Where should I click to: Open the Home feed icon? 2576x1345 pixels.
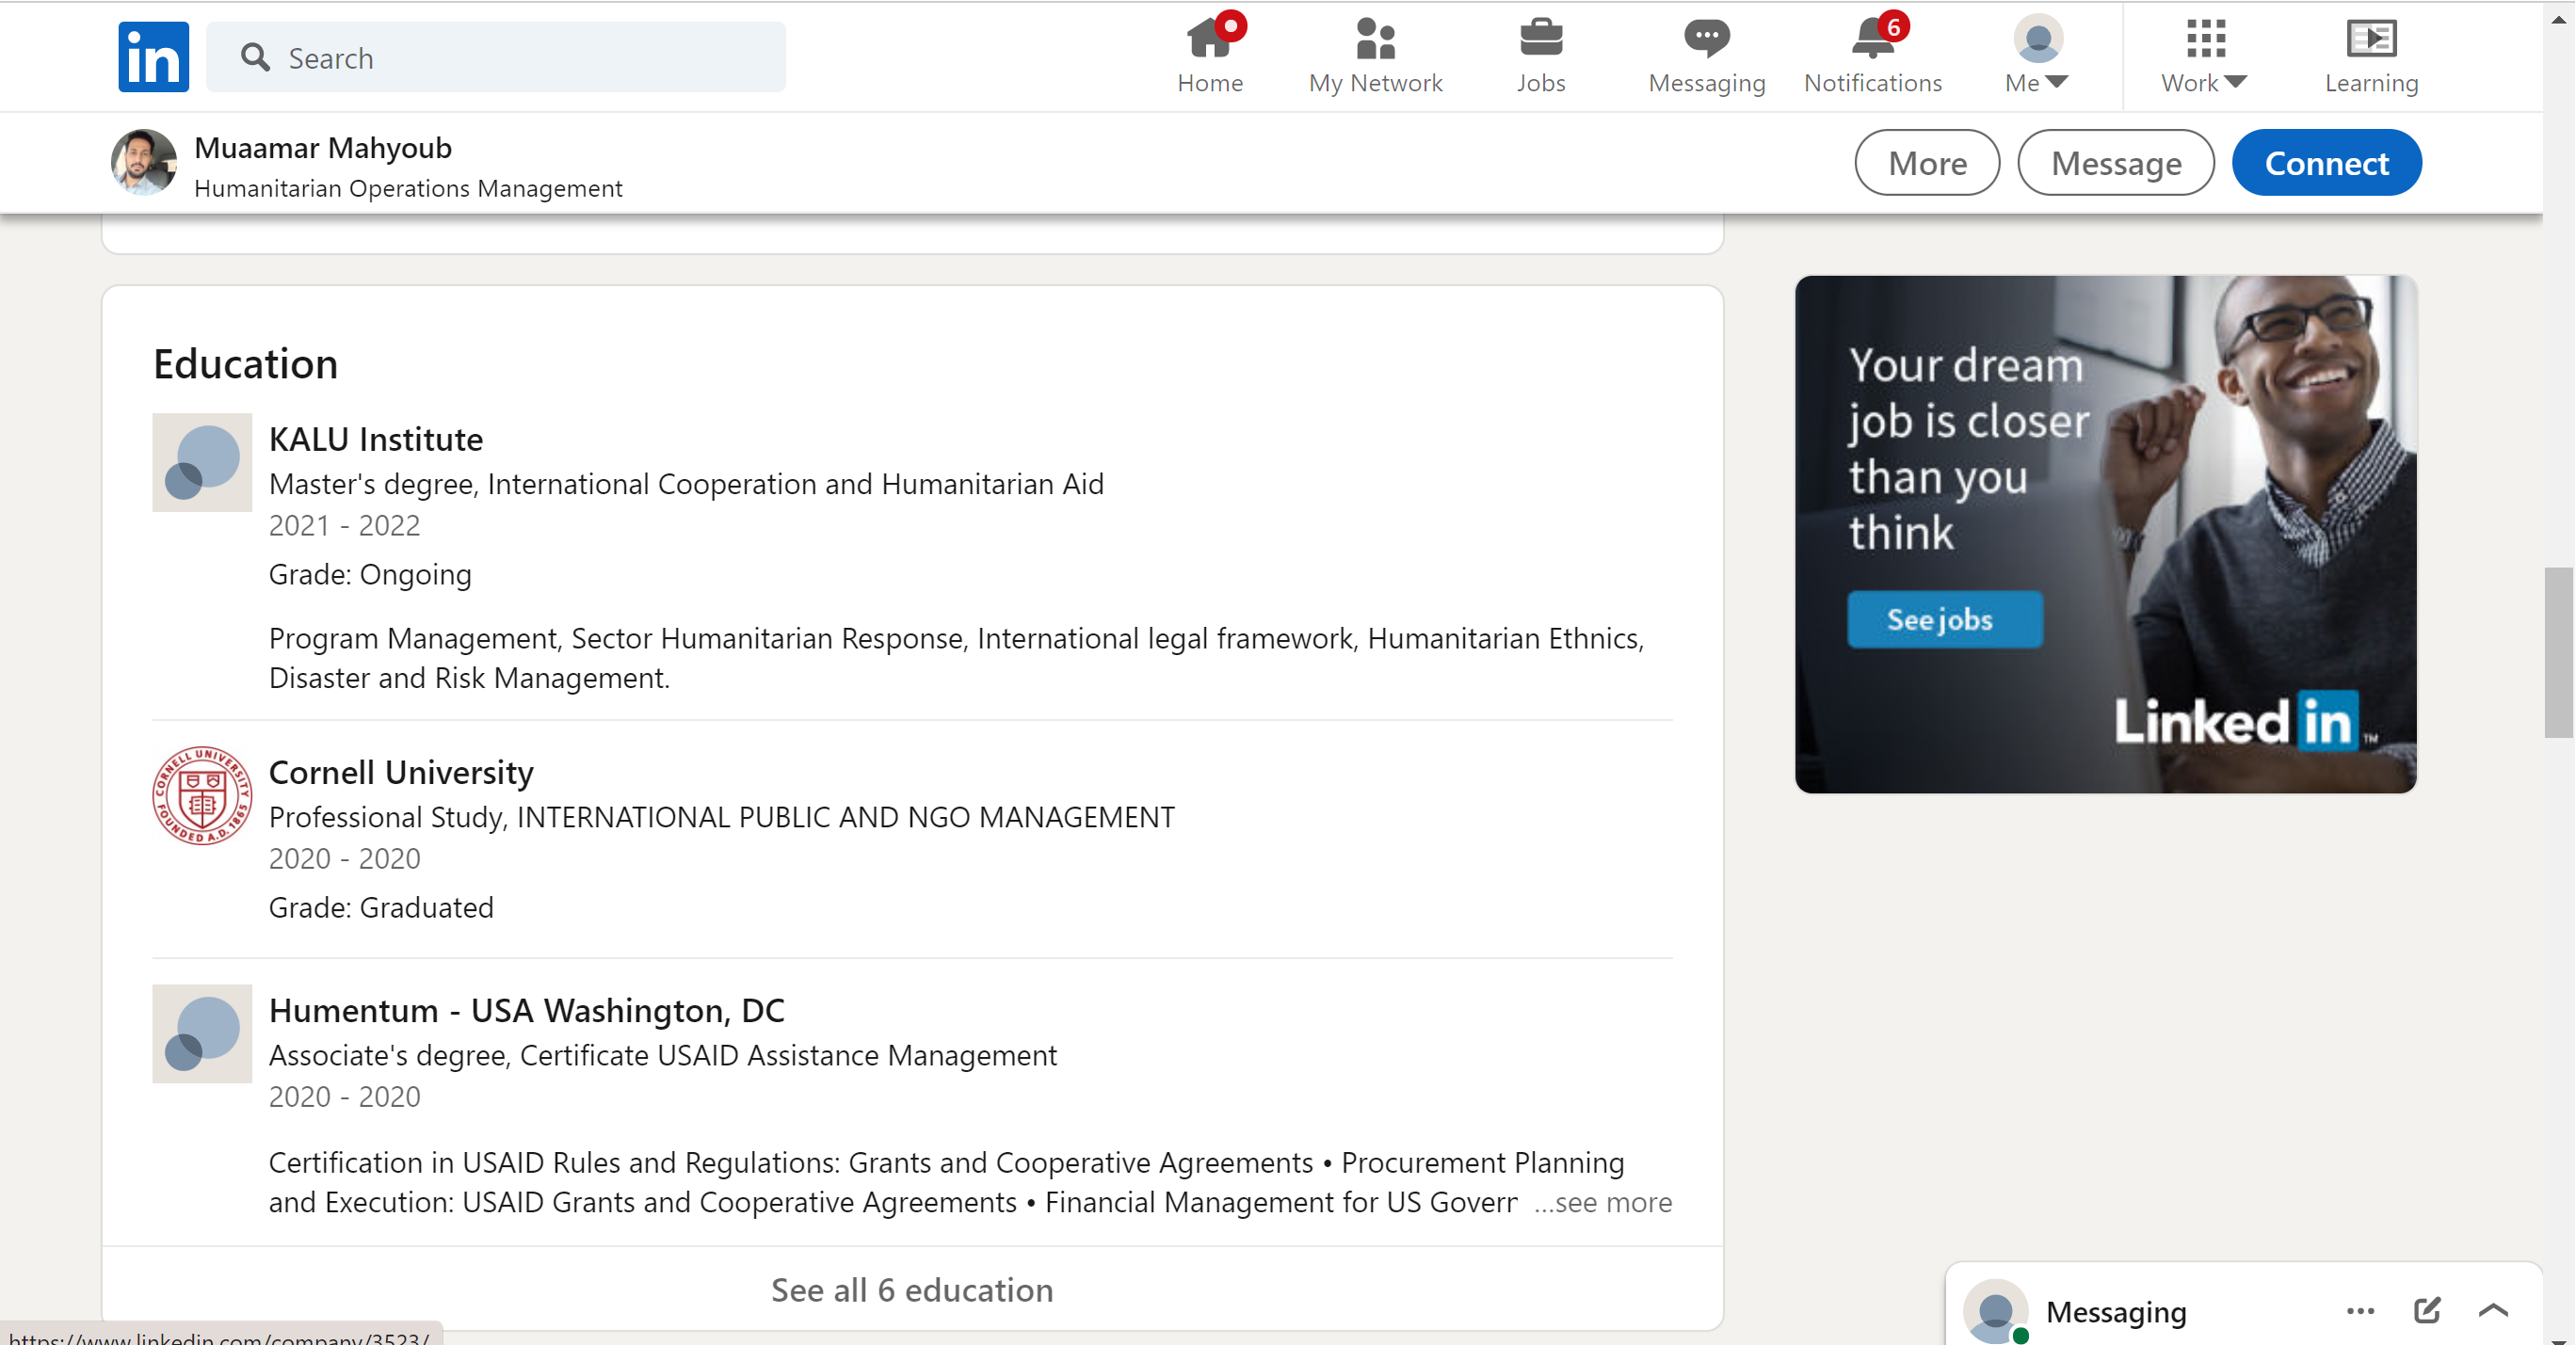click(1210, 40)
